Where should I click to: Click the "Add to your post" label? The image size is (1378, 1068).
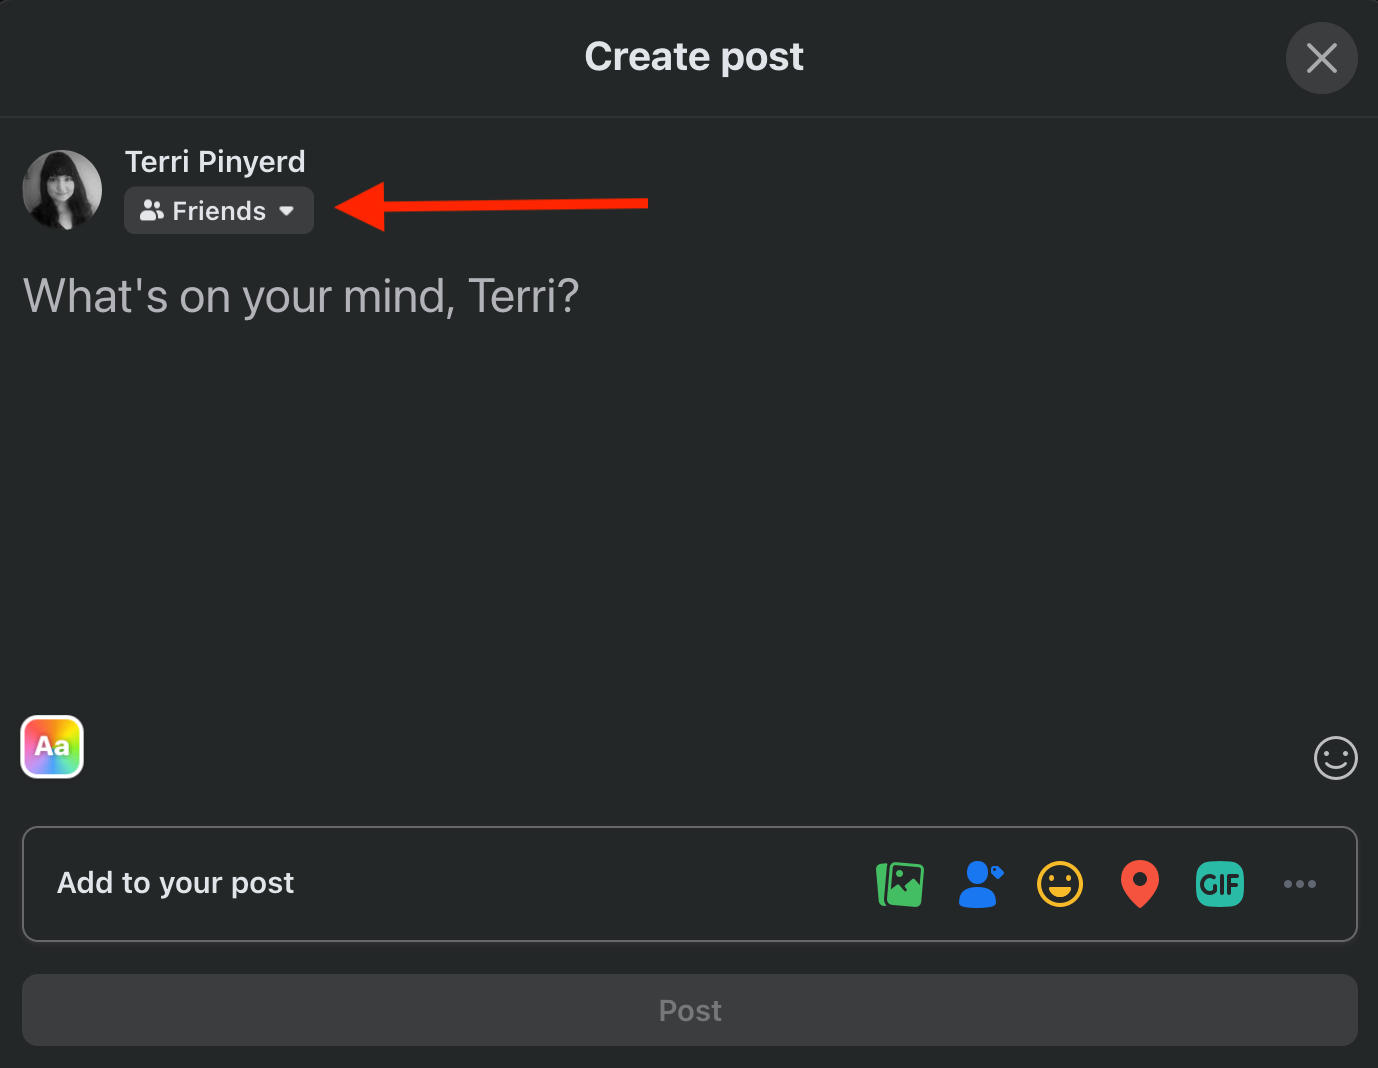pos(176,883)
